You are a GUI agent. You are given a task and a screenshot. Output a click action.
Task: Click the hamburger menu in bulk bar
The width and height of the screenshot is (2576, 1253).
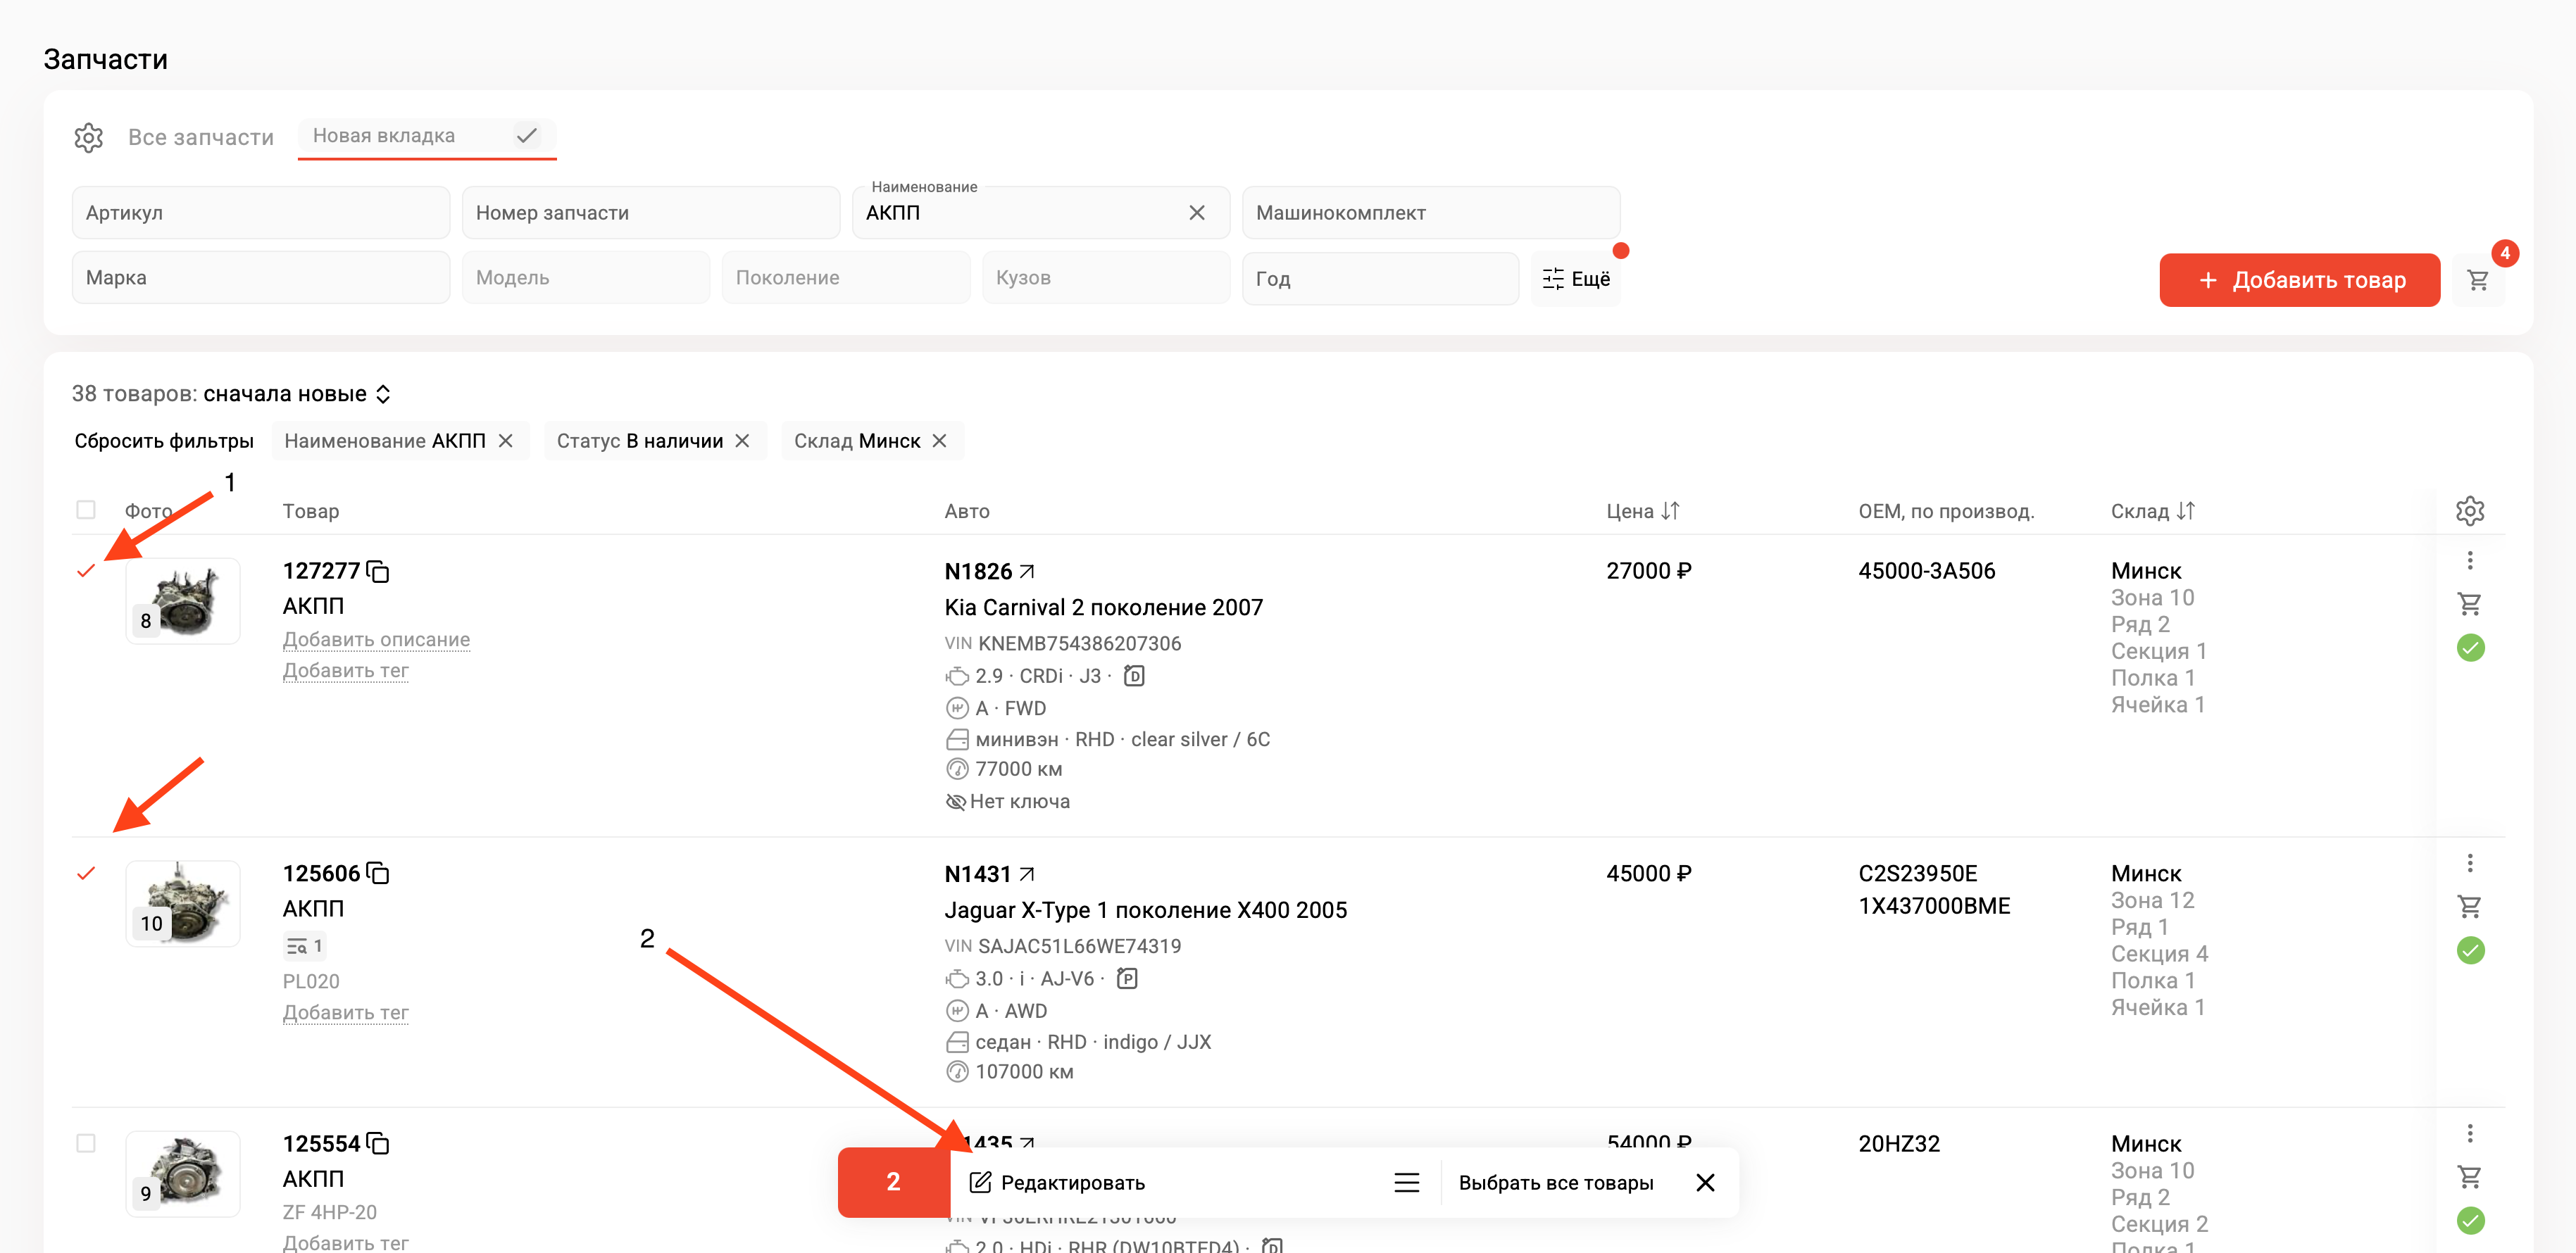pyautogui.click(x=1406, y=1183)
